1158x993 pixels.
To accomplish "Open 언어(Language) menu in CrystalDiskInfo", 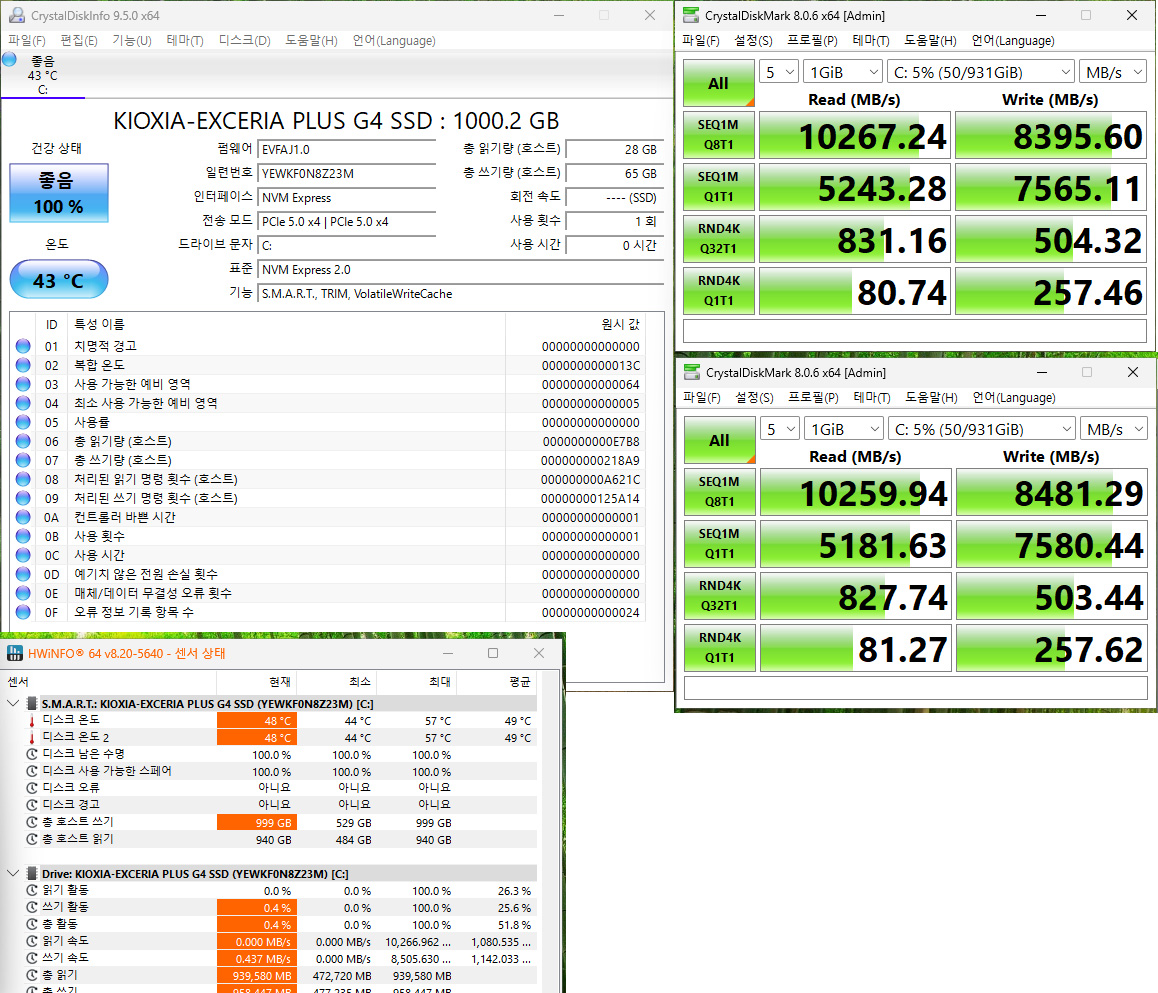I will [x=394, y=41].
